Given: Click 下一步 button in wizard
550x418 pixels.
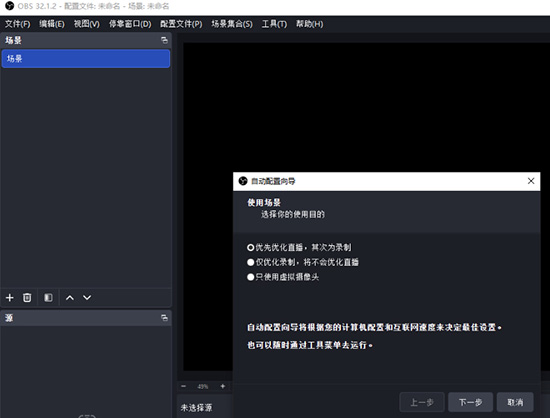Looking at the screenshot, I should [x=470, y=402].
